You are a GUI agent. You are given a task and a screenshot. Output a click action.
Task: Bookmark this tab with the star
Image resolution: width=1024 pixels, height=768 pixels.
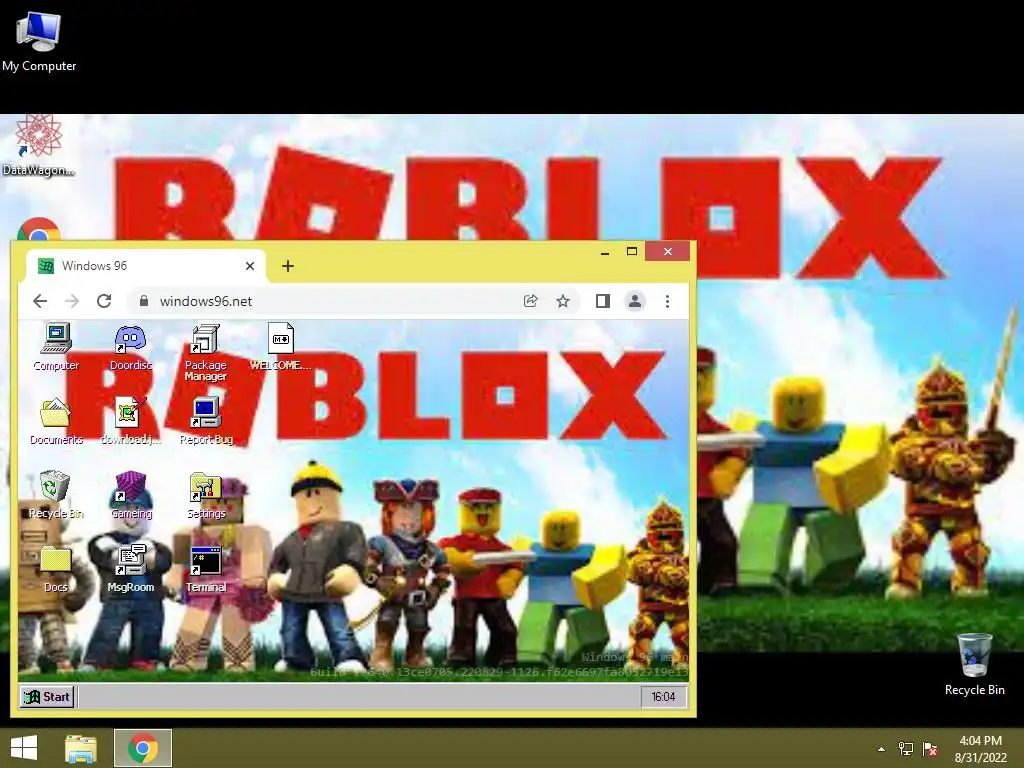click(563, 301)
